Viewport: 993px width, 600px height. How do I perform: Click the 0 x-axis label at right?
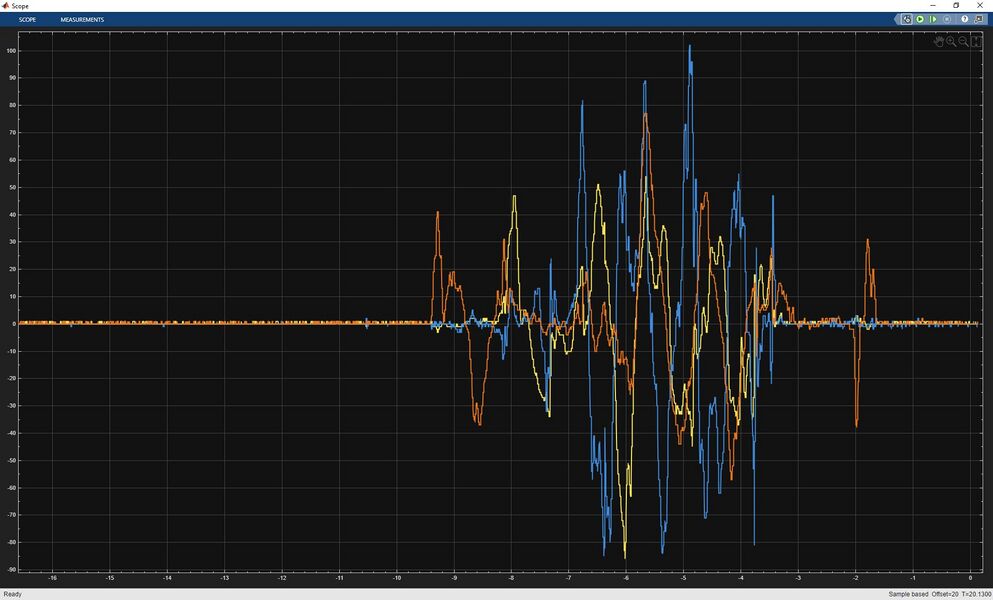(970, 578)
